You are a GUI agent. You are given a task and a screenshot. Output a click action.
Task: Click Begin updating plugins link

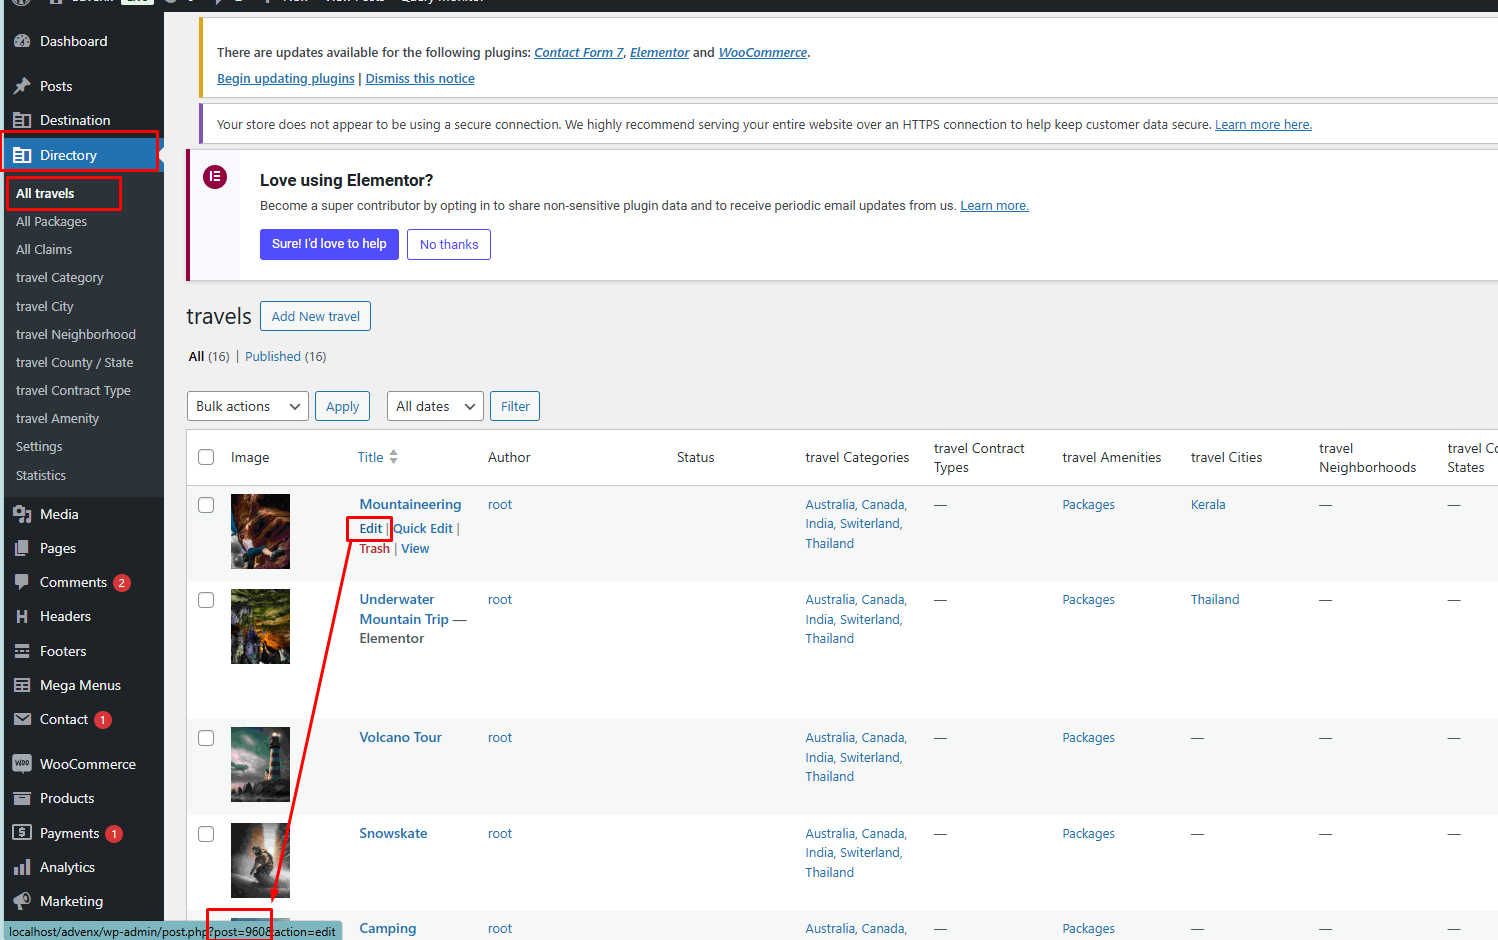pos(286,78)
